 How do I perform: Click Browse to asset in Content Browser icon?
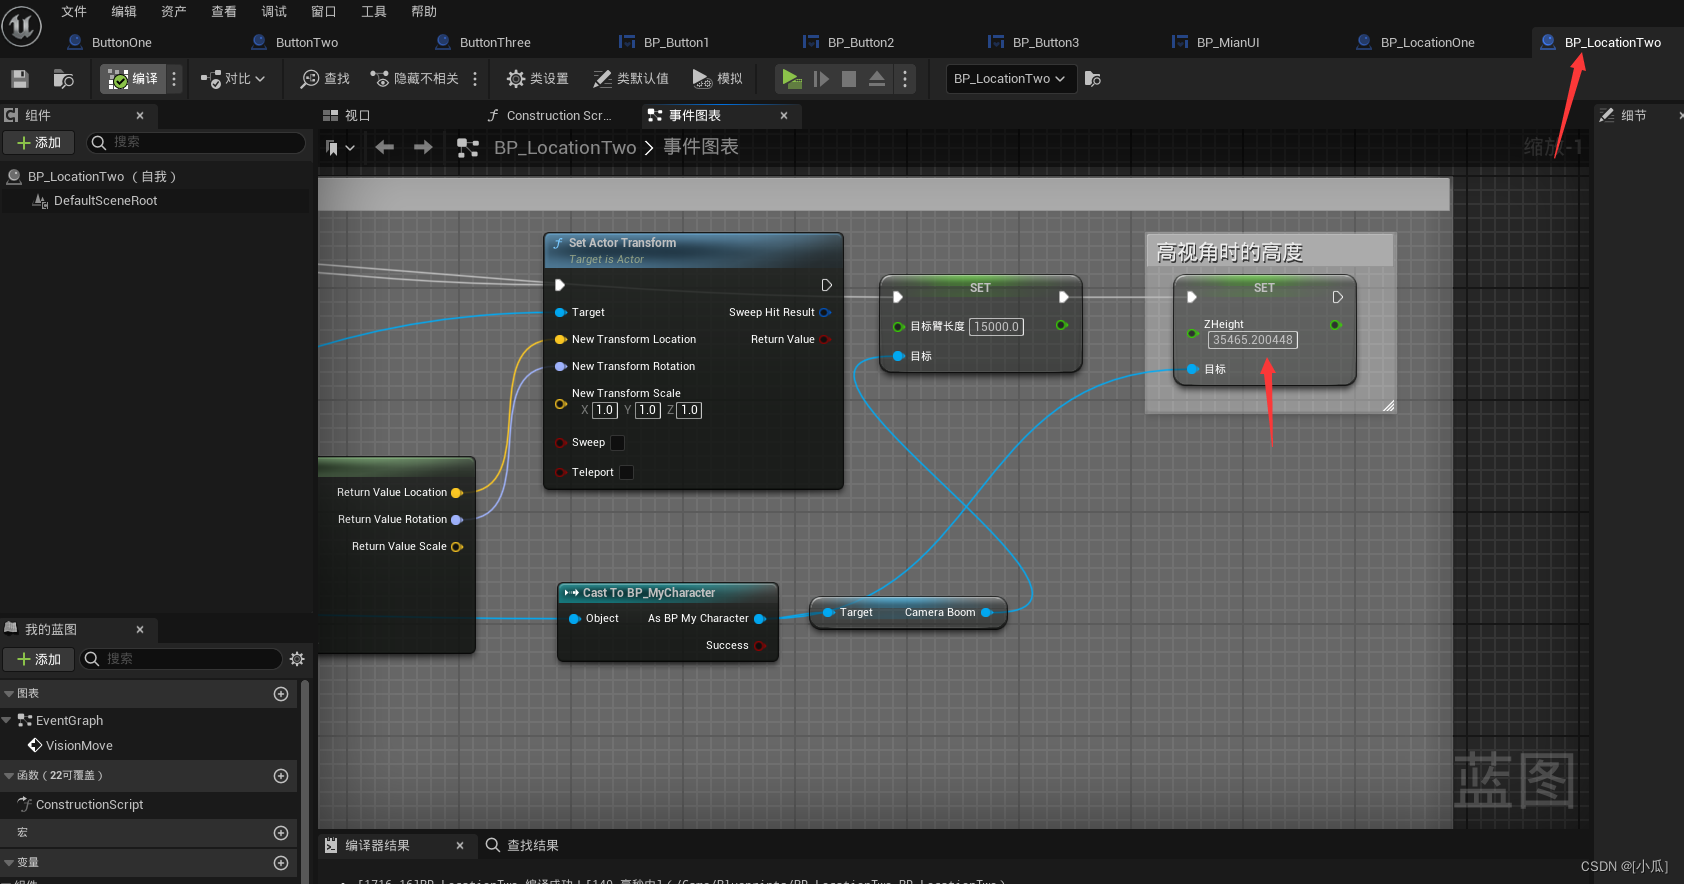coord(64,79)
